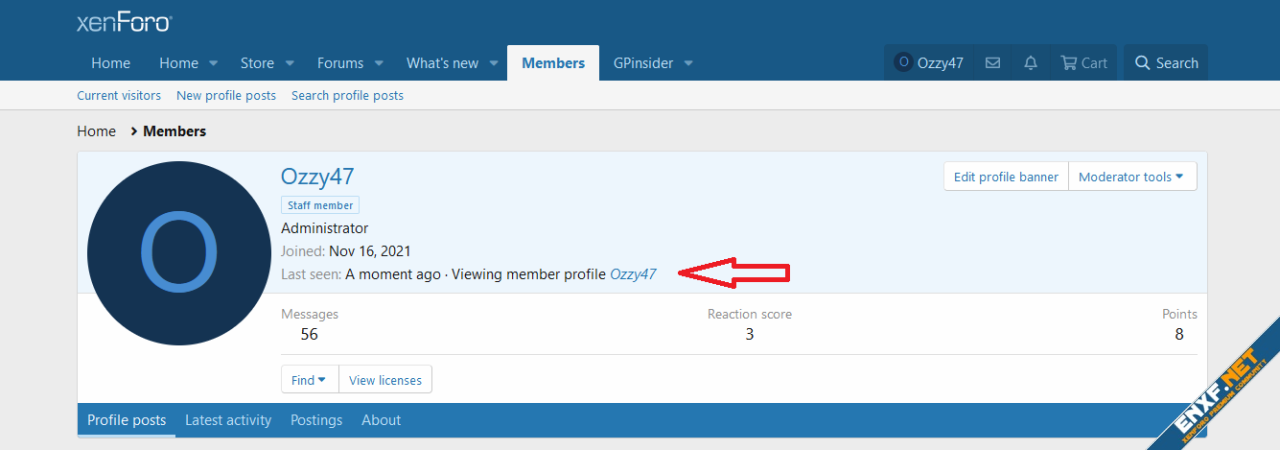Image resolution: width=1280 pixels, height=450 pixels.
Task: Expand the What's new dropdown arrow
Action: click(494, 63)
